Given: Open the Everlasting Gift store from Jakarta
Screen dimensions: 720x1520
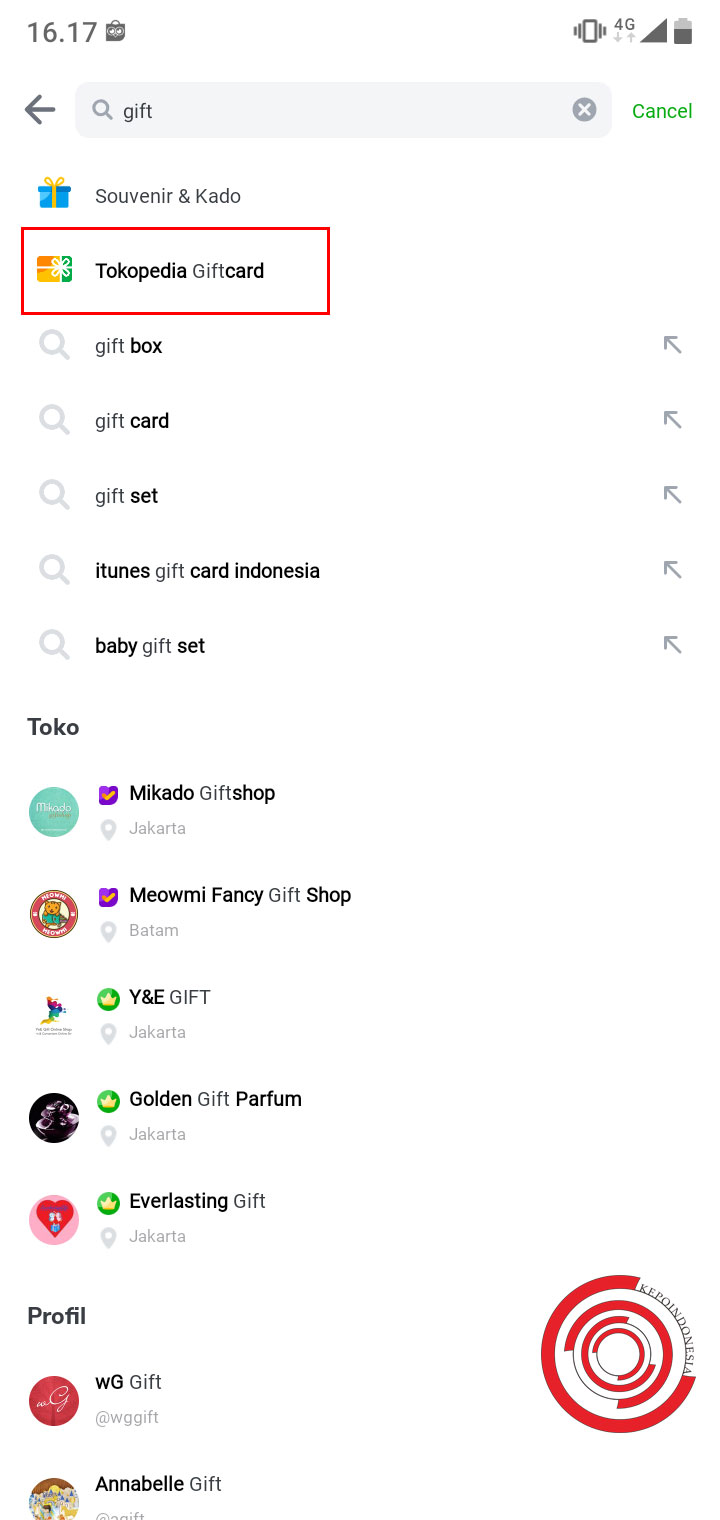Looking at the screenshot, I should (197, 1201).
